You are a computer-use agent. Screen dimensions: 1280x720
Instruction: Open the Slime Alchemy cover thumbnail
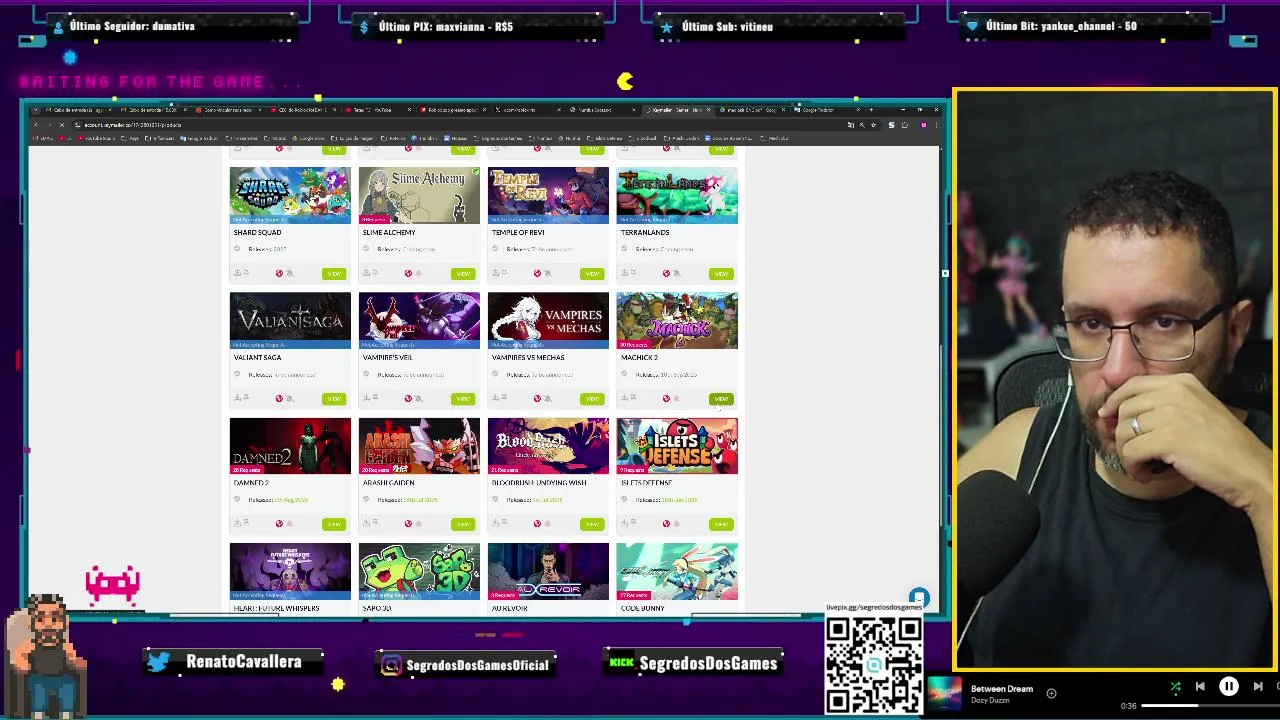pyautogui.click(x=419, y=195)
